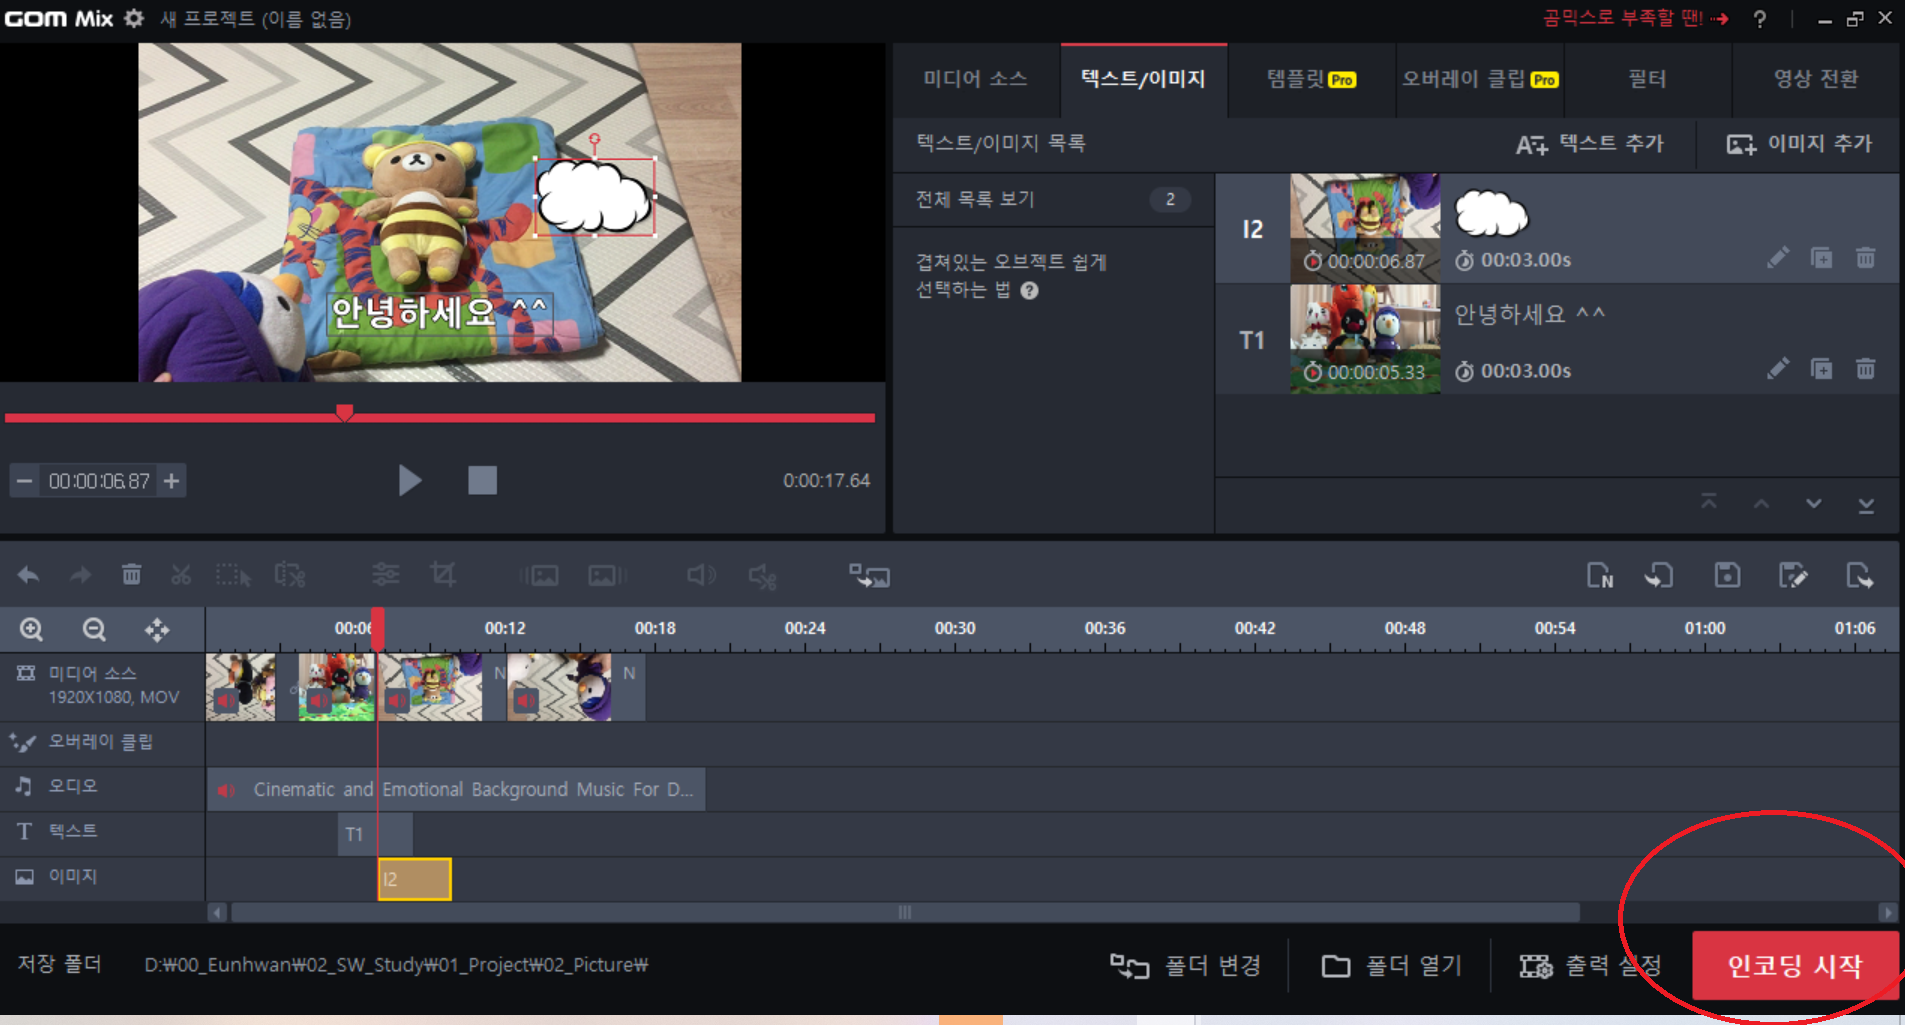
Task: Open the GOM Mix settings gear
Action: [134, 18]
